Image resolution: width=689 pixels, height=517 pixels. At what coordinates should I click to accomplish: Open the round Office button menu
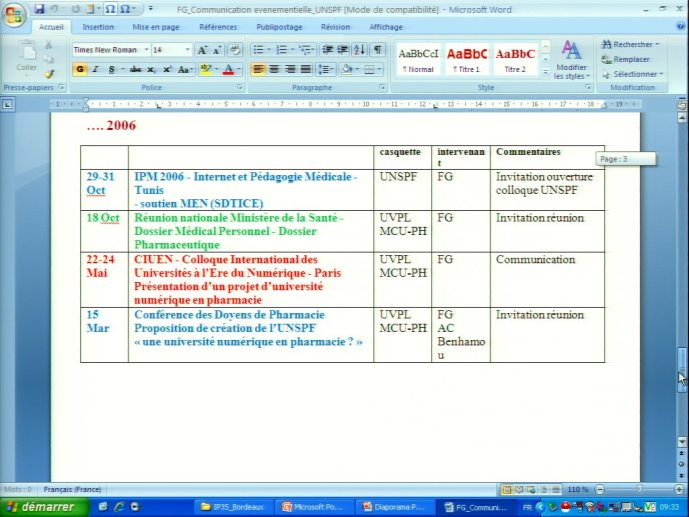pos(13,16)
